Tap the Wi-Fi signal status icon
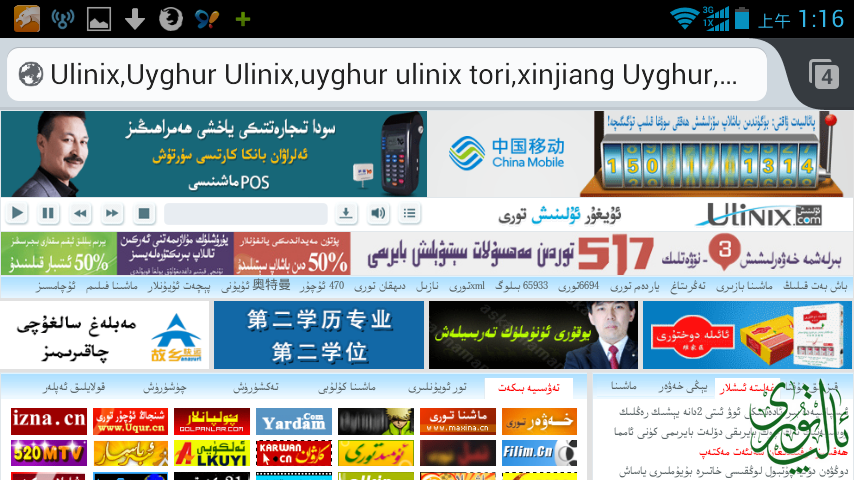 [684, 19]
